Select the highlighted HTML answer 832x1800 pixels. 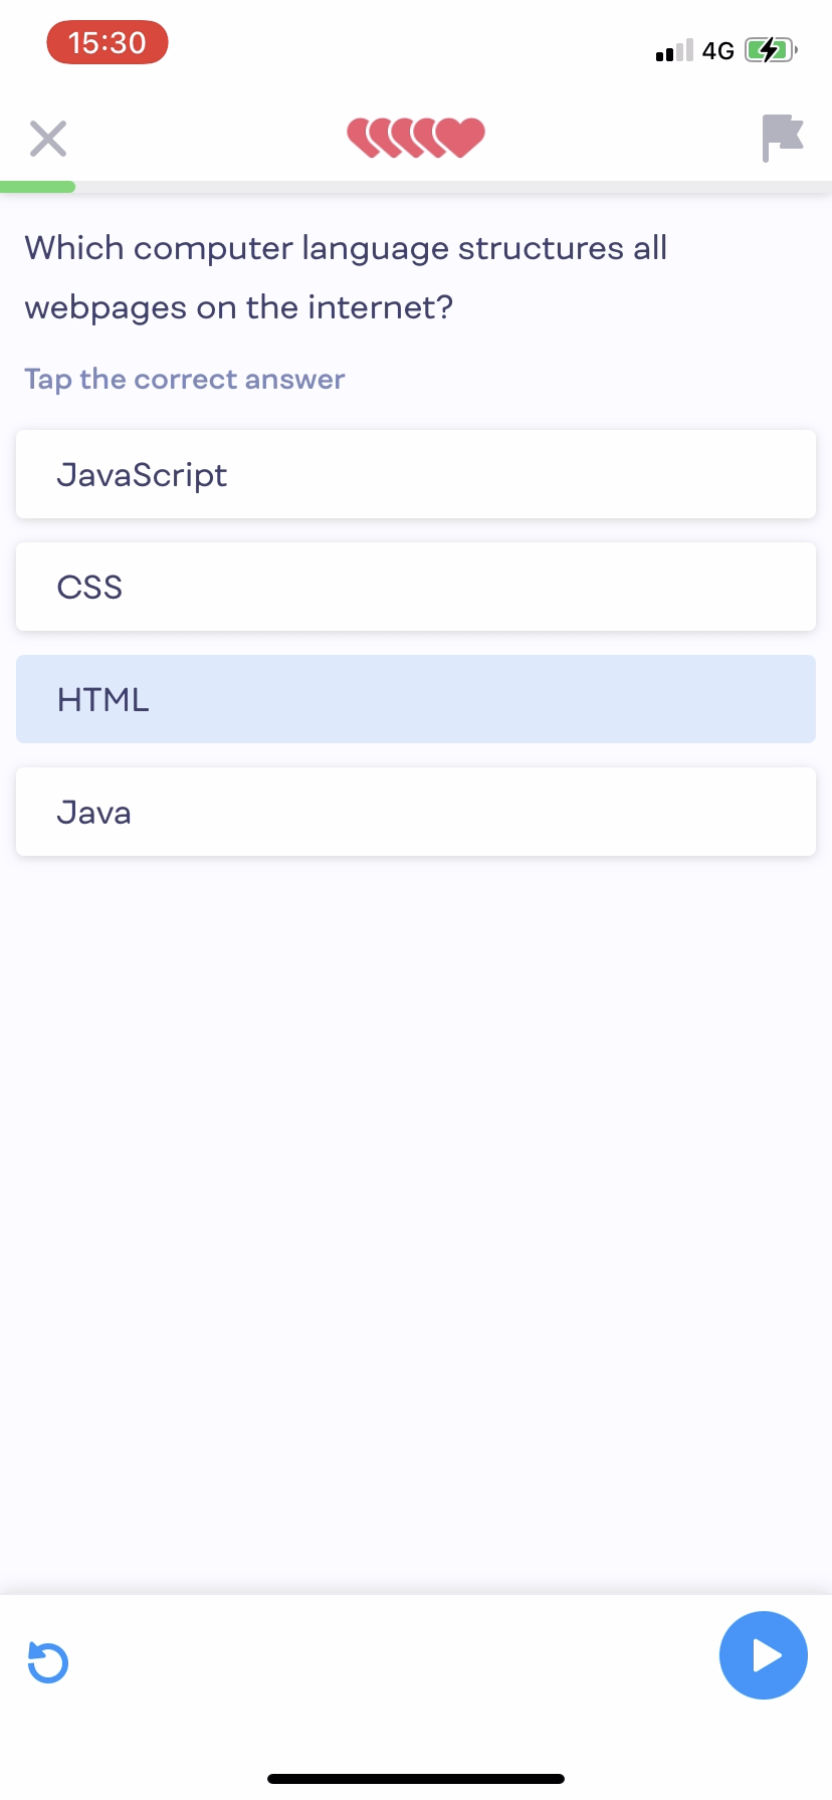[x=416, y=699]
